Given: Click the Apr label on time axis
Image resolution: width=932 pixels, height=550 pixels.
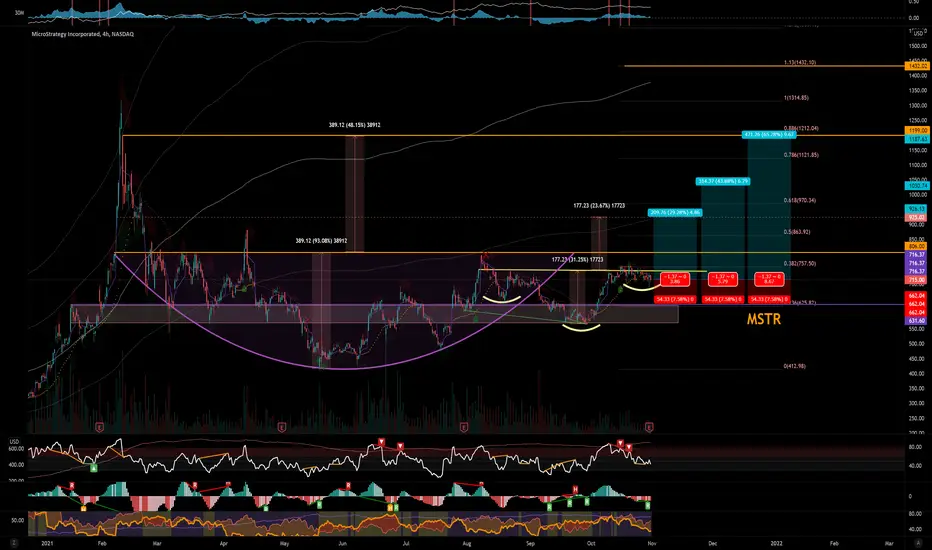Looking at the screenshot, I should point(223,543).
